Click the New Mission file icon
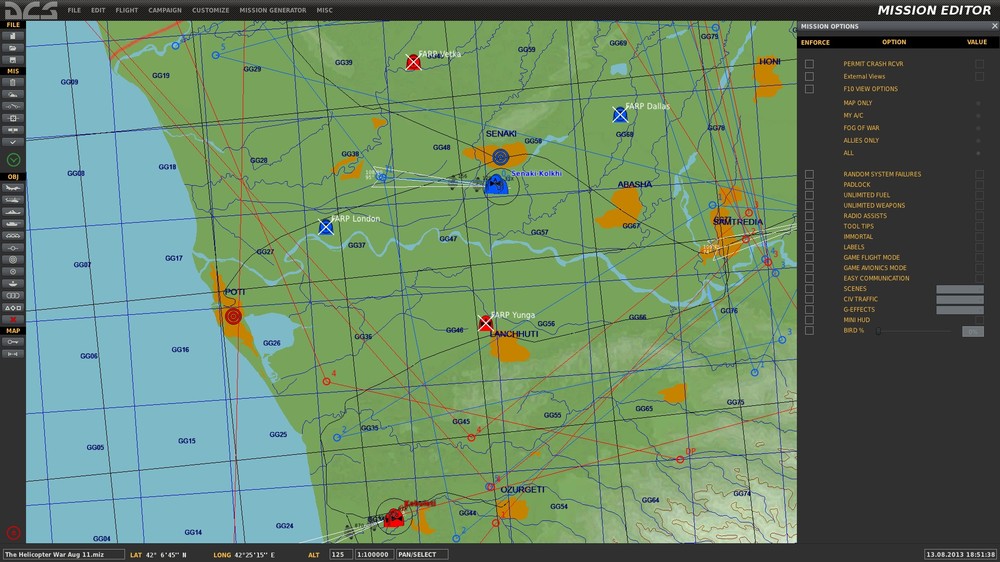This screenshot has height=562, width=1000. (x=13, y=36)
